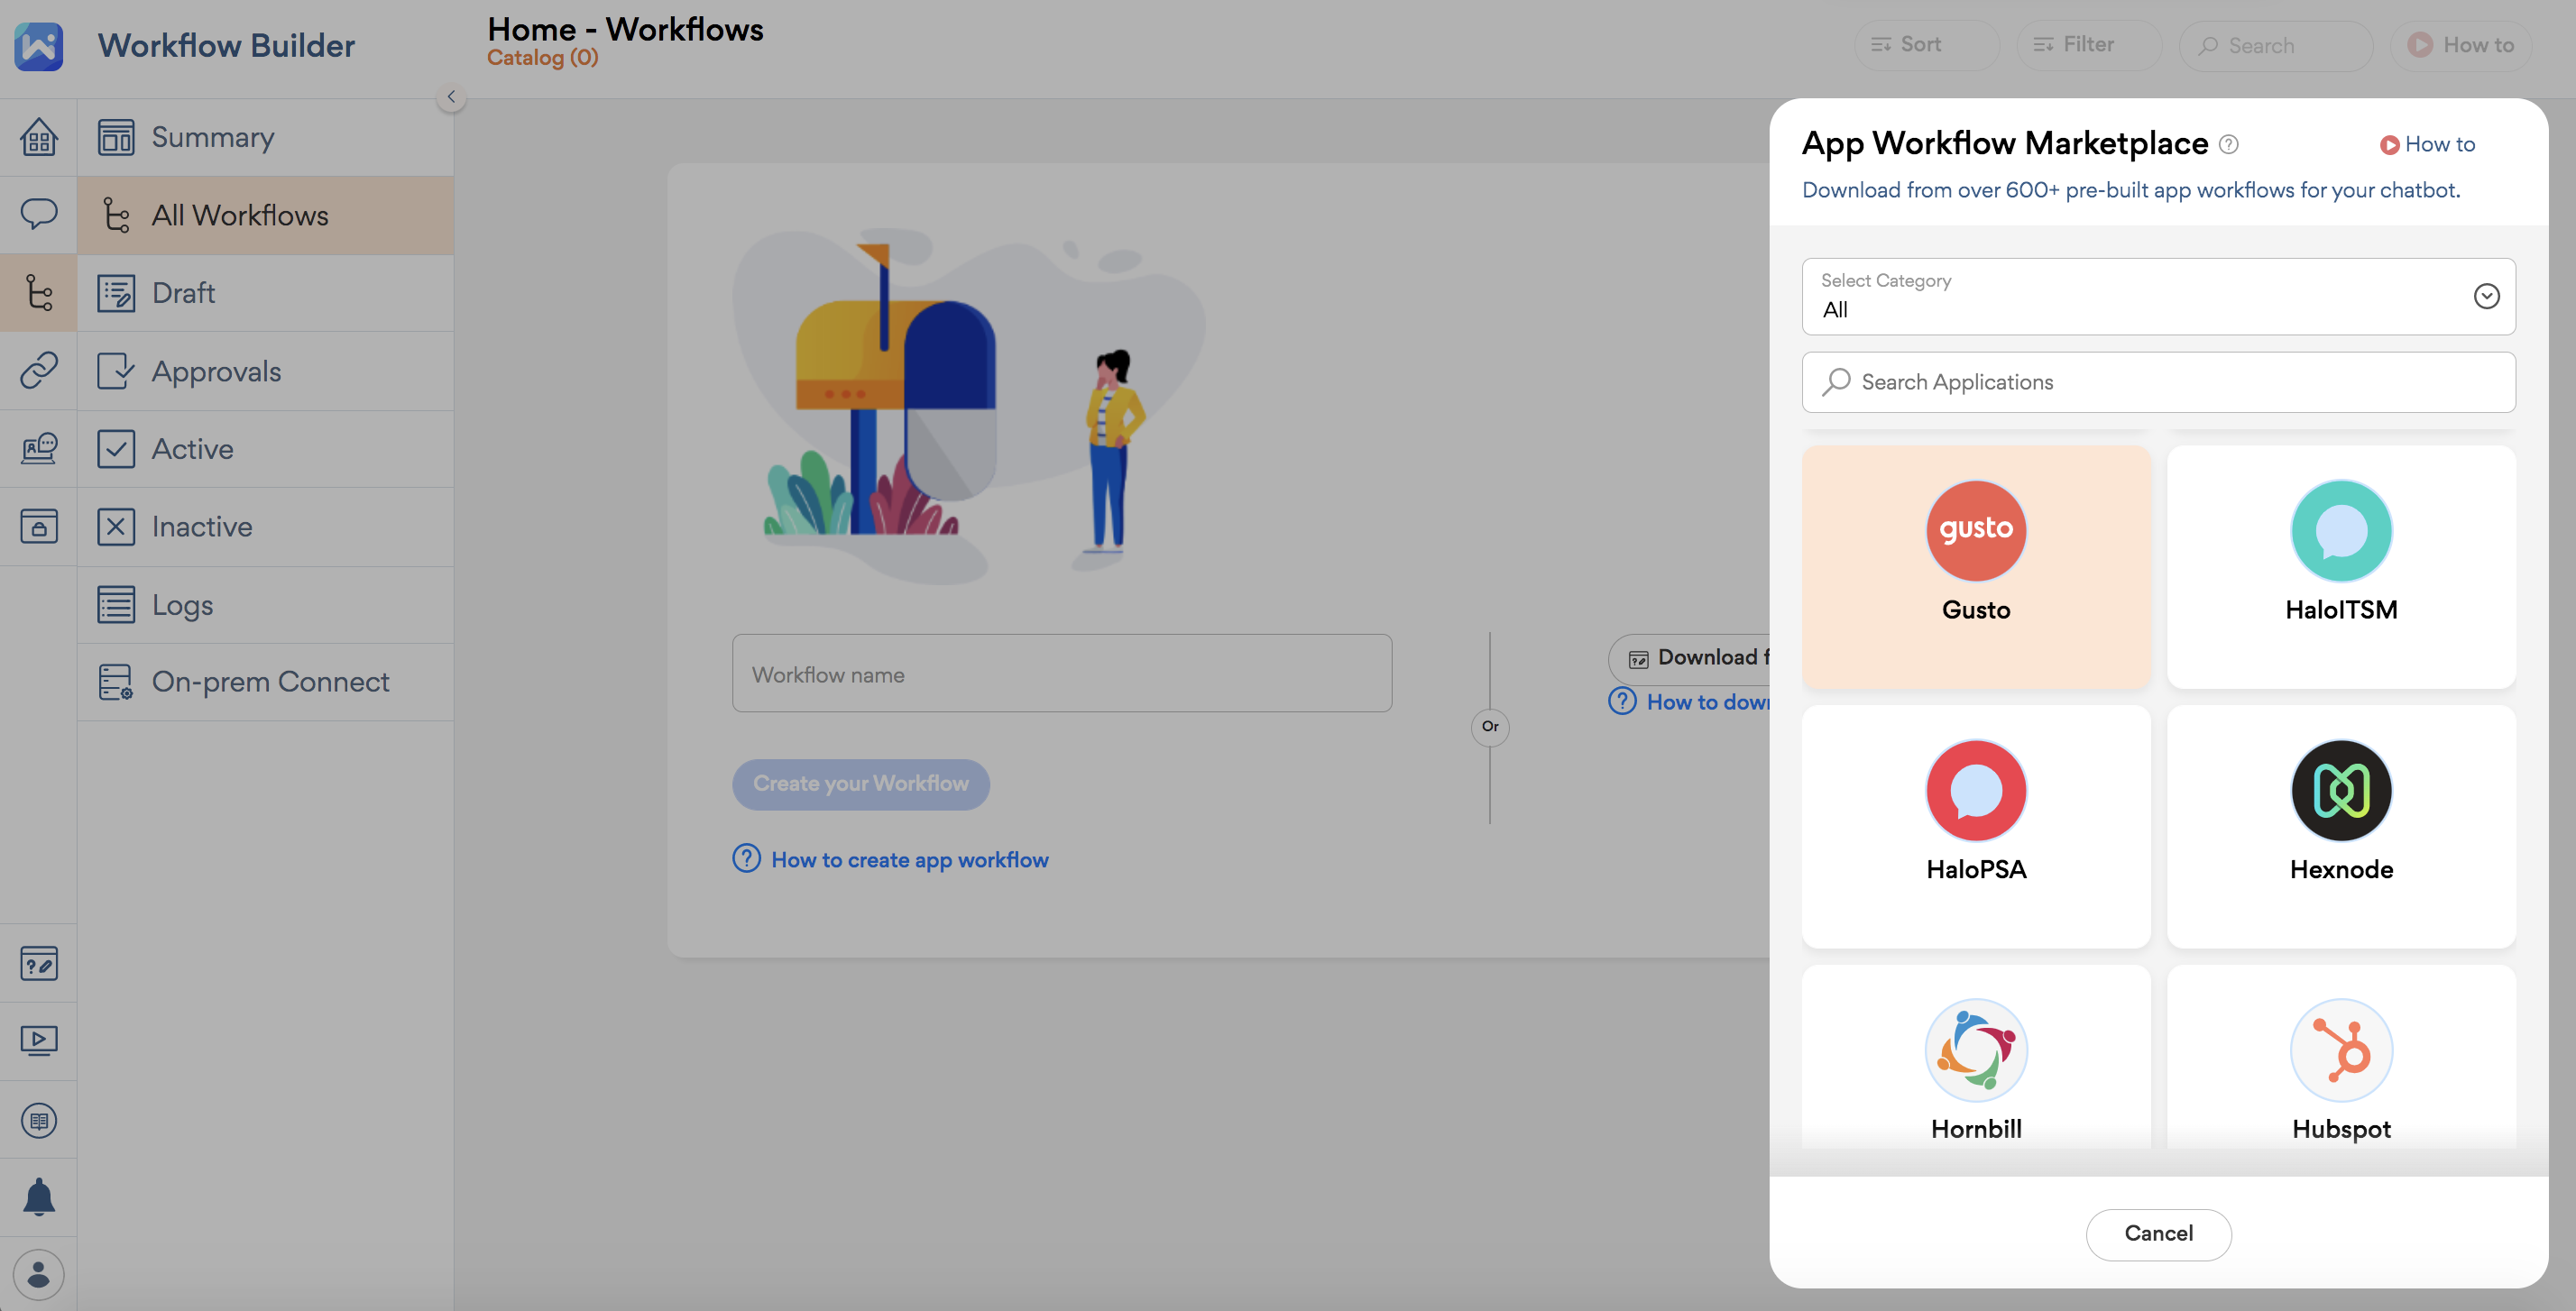
Task: Select the Gusto app tile
Action: click(x=1976, y=566)
